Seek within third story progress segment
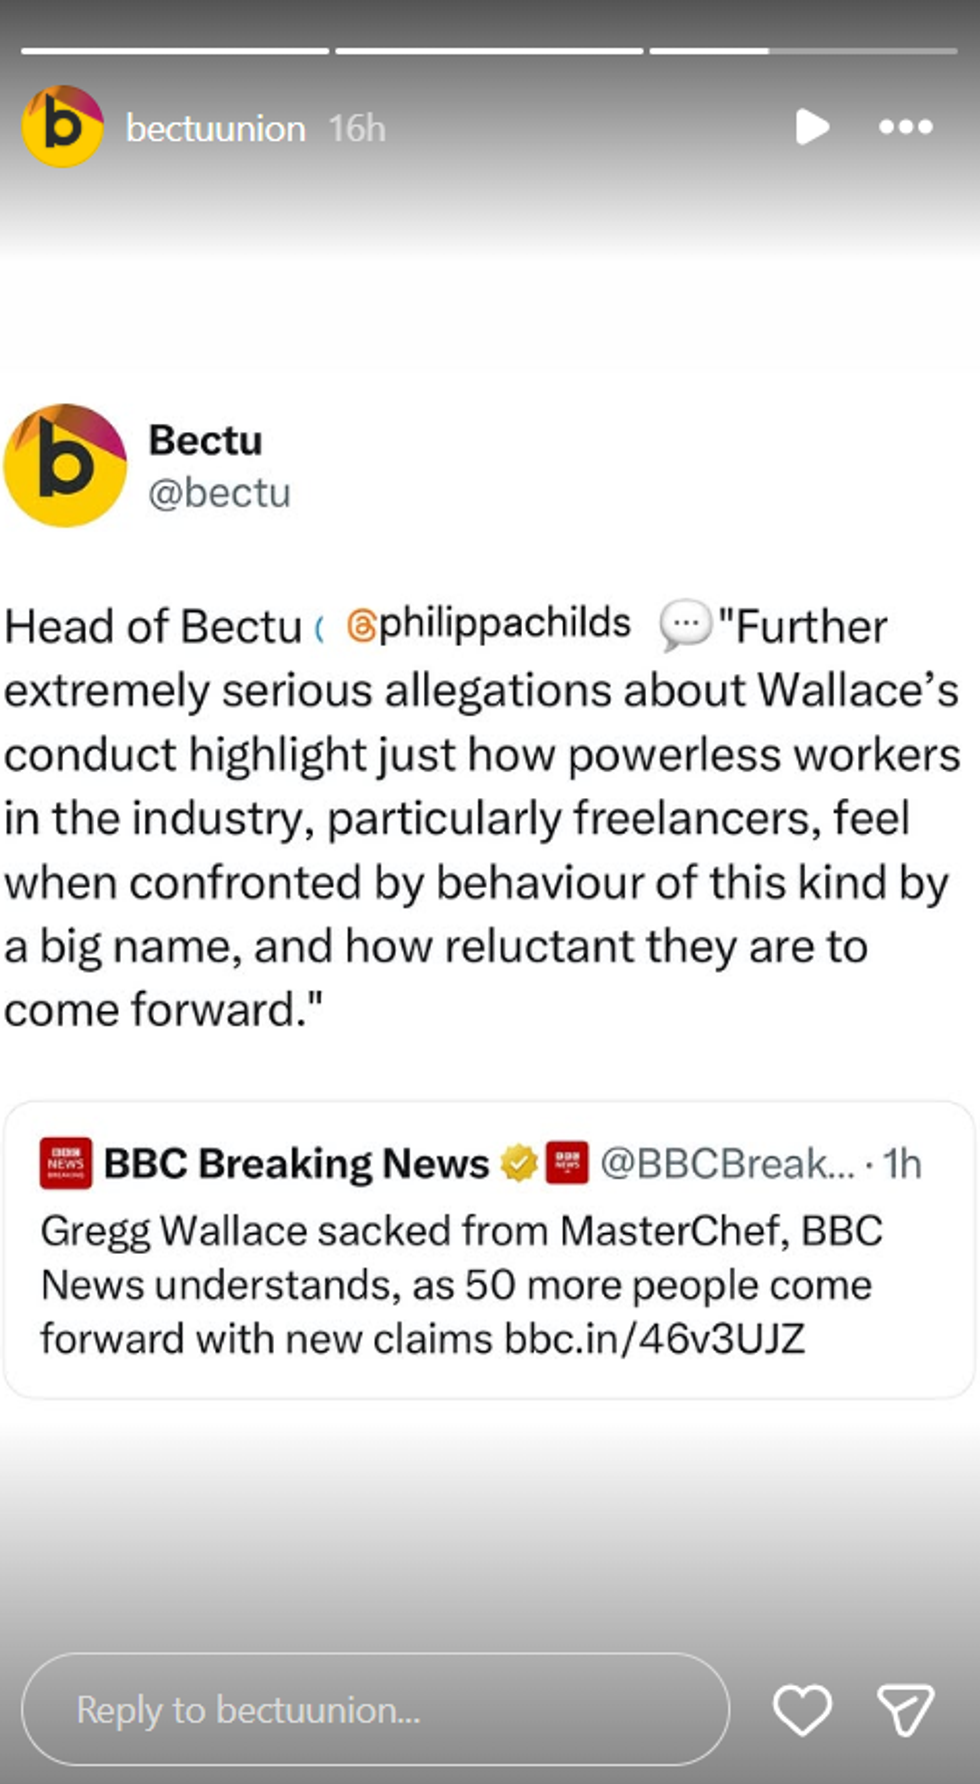 point(803,50)
